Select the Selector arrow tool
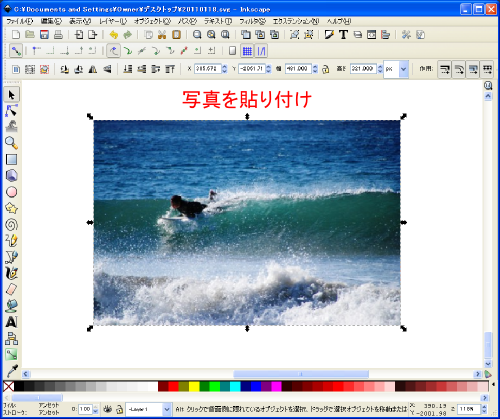 pos(12,95)
